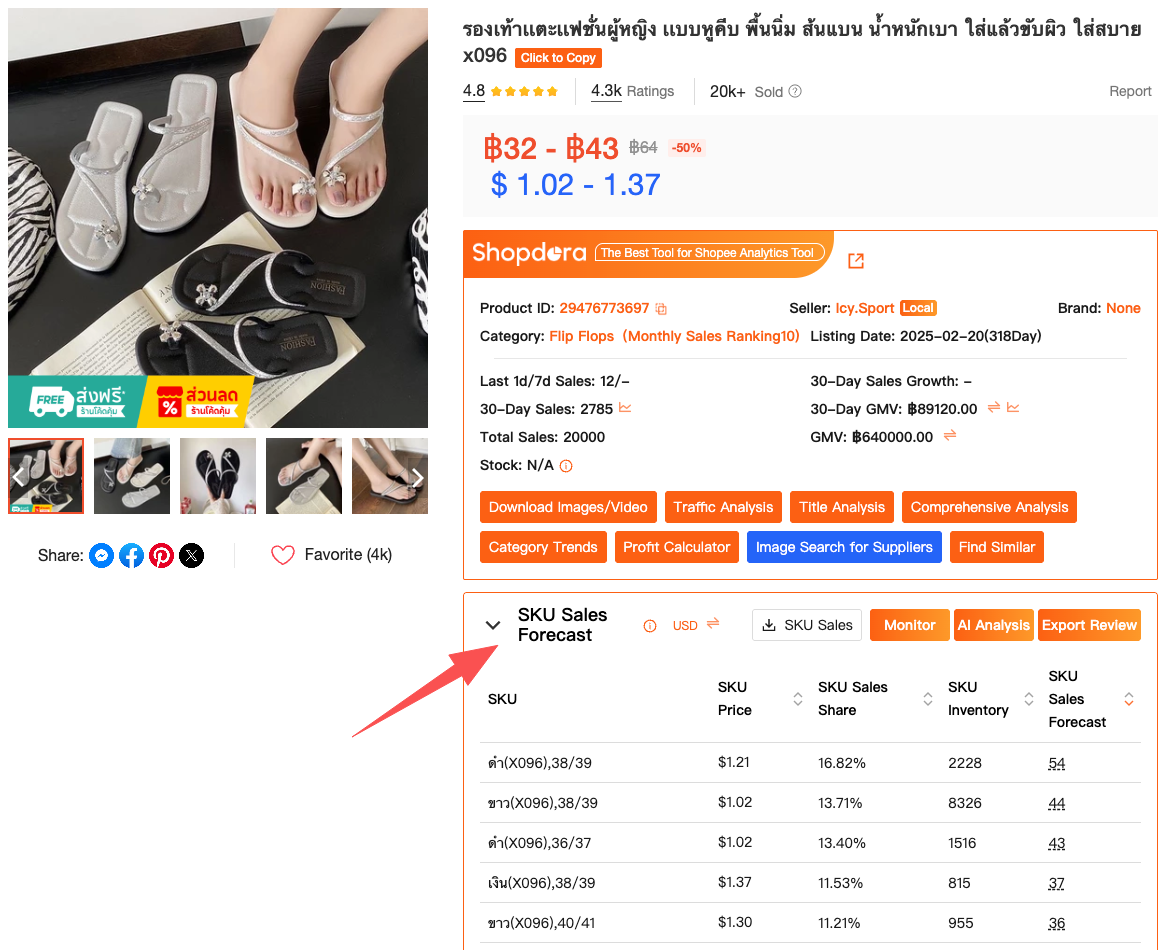Share product via Messenger icon
Screen dimensions: 1164x950
tap(102, 555)
